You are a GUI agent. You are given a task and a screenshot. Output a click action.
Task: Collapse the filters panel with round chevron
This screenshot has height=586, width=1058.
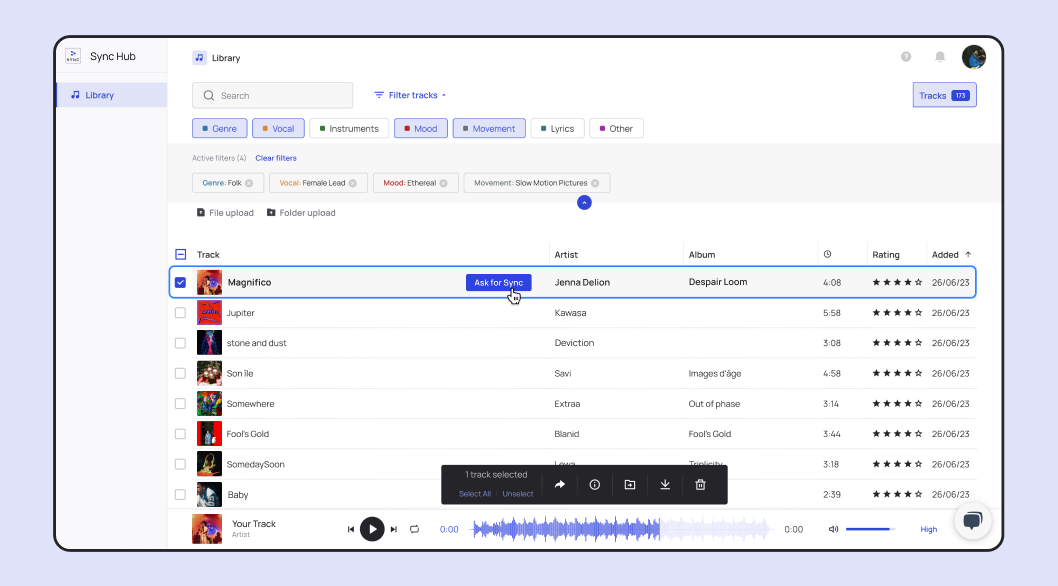click(x=584, y=203)
